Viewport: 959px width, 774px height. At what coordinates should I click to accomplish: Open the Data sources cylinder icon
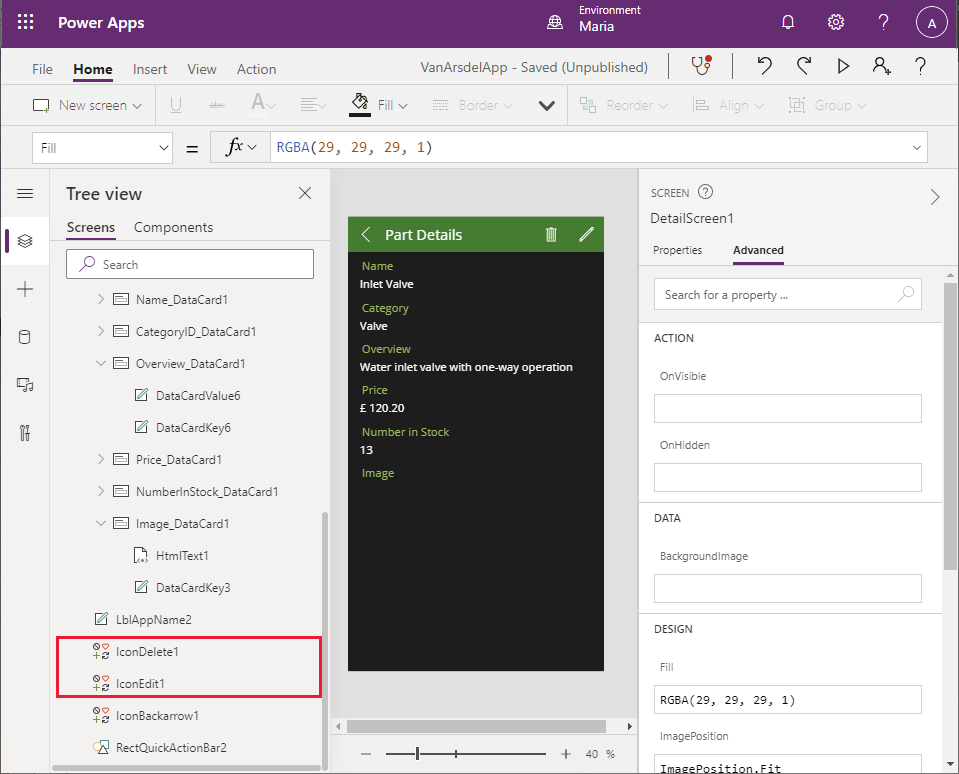coord(25,337)
